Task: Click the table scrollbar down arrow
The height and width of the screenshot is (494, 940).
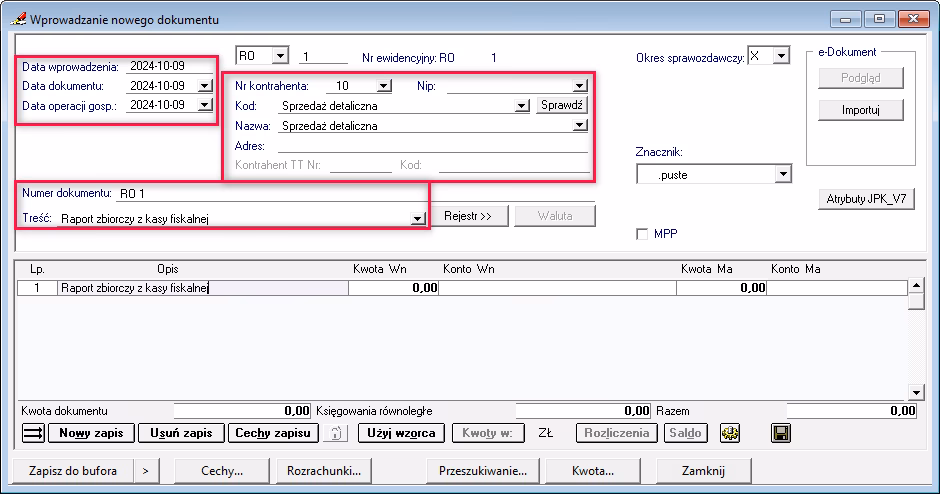Action: click(x=914, y=391)
